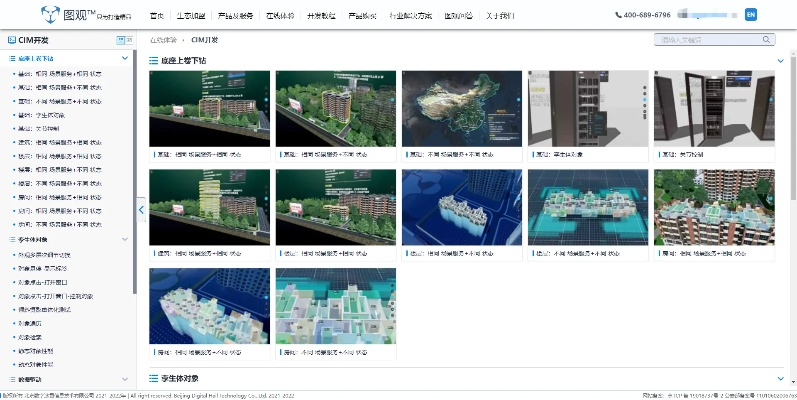Click the CIM开发 panel icon in sidebar header
Image resolution: width=797 pixels, height=400 pixels.
tap(11, 40)
